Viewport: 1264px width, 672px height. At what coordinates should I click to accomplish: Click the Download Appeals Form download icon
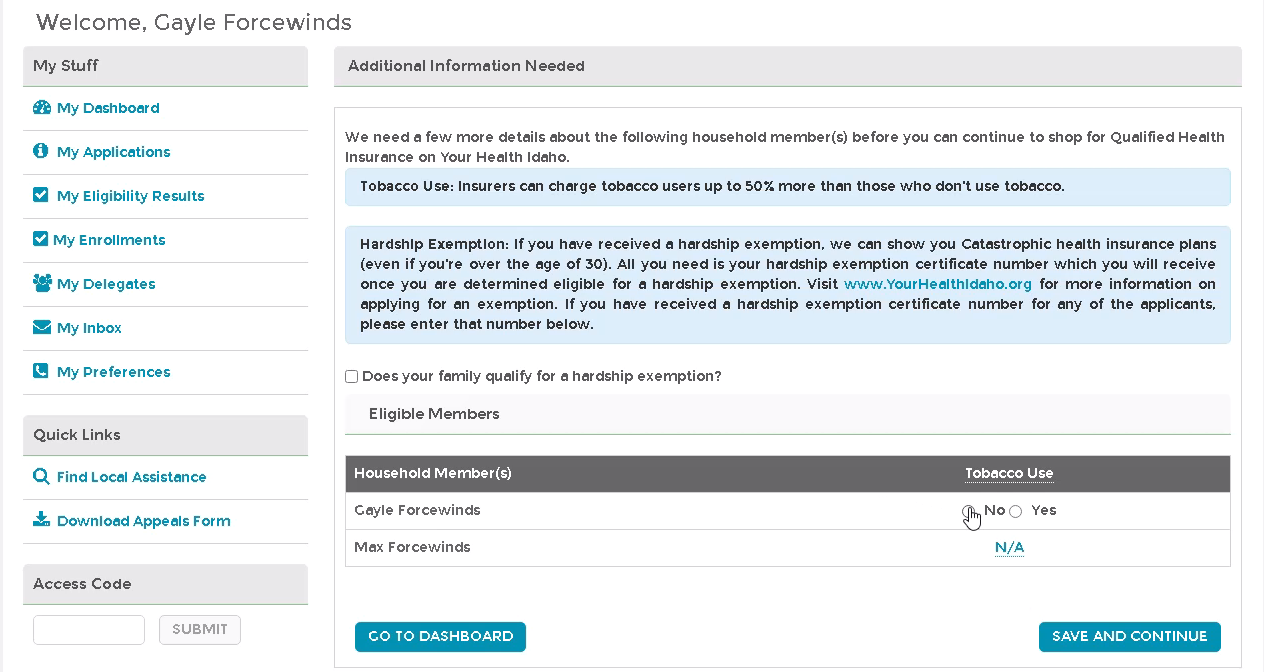(x=41, y=521)
